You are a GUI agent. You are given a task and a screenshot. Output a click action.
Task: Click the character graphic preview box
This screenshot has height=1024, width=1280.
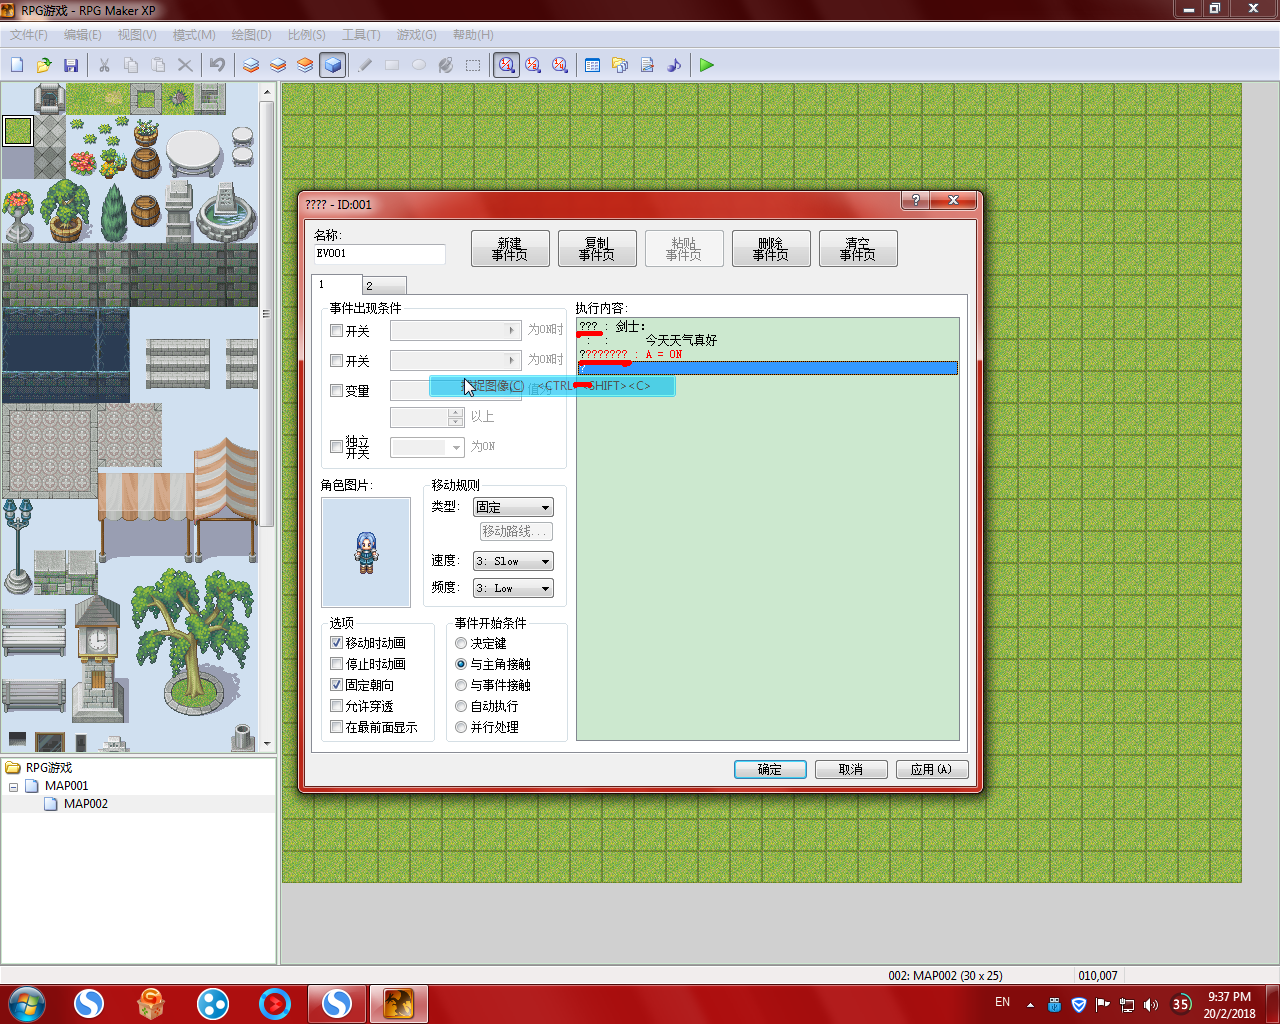pos(366,552)
